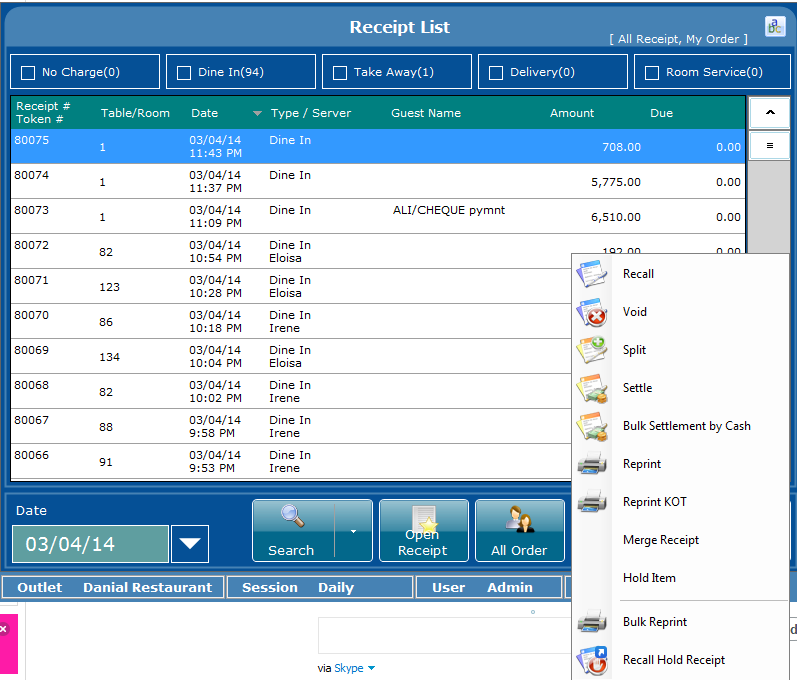Viewport: 797px width, 680px height.
Task: Click the Open Receipt button
Action: (x=423, y=531)
